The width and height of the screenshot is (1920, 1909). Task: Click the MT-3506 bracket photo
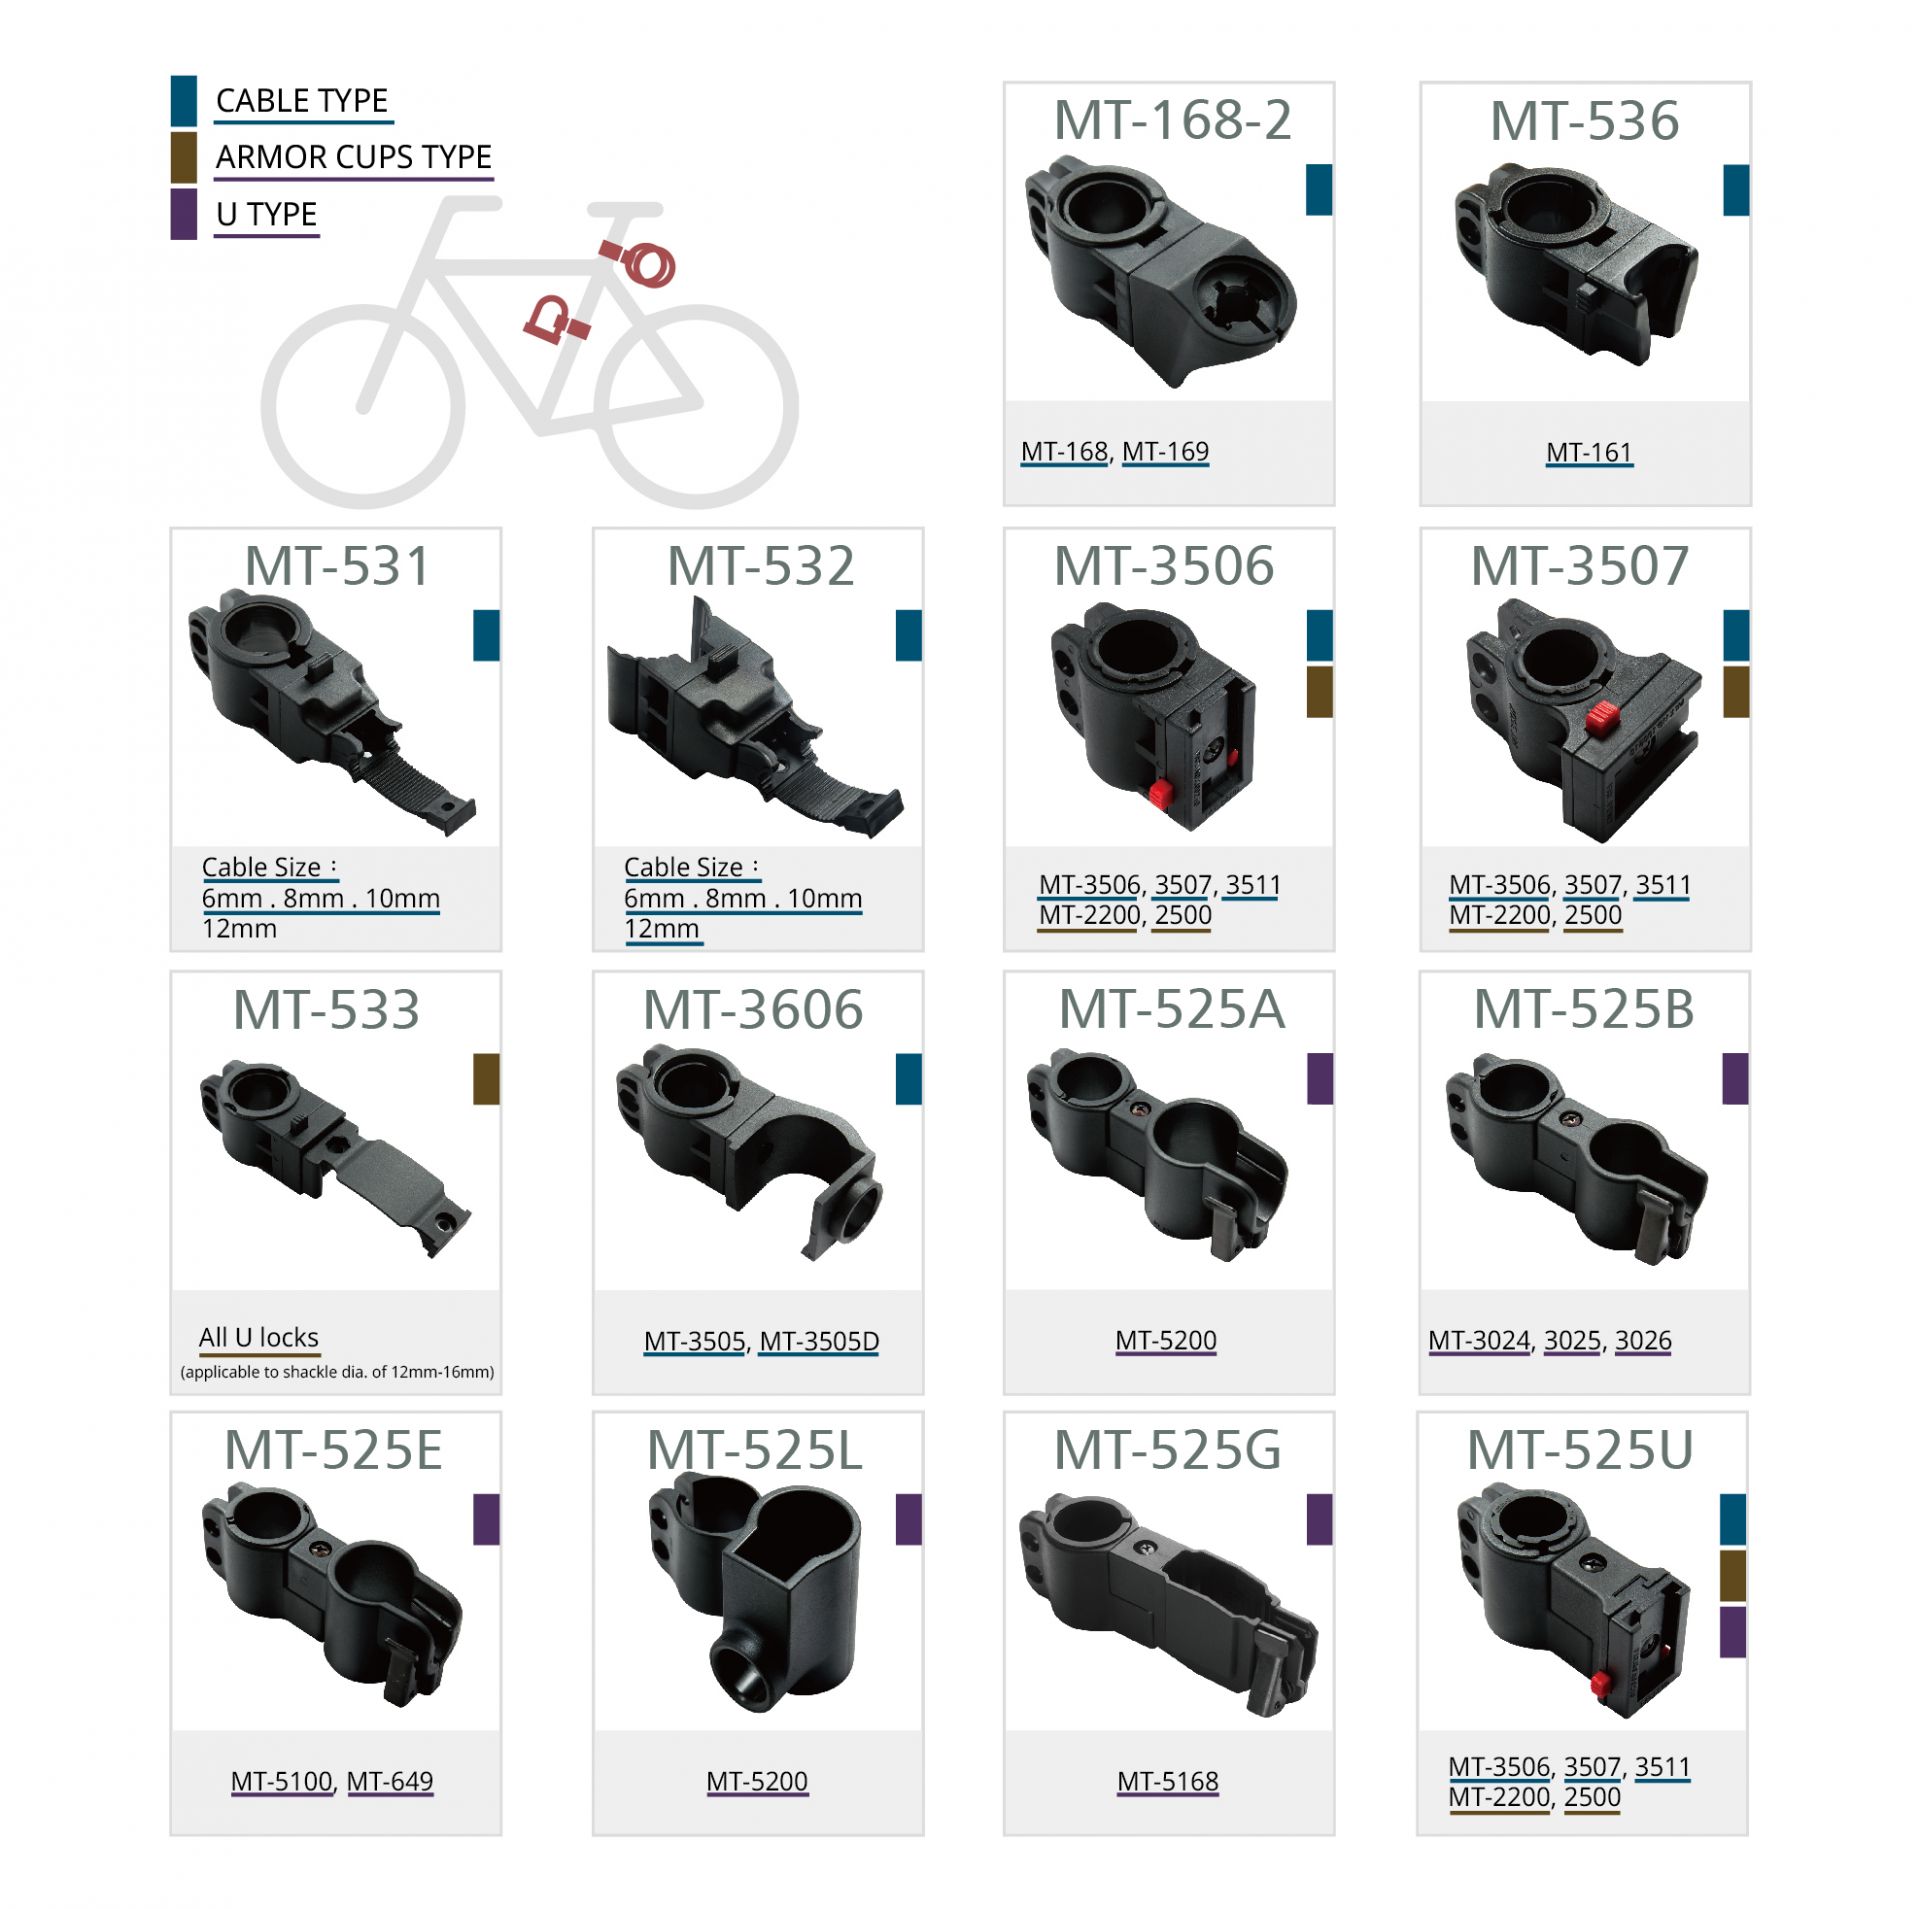[1151, 716]
